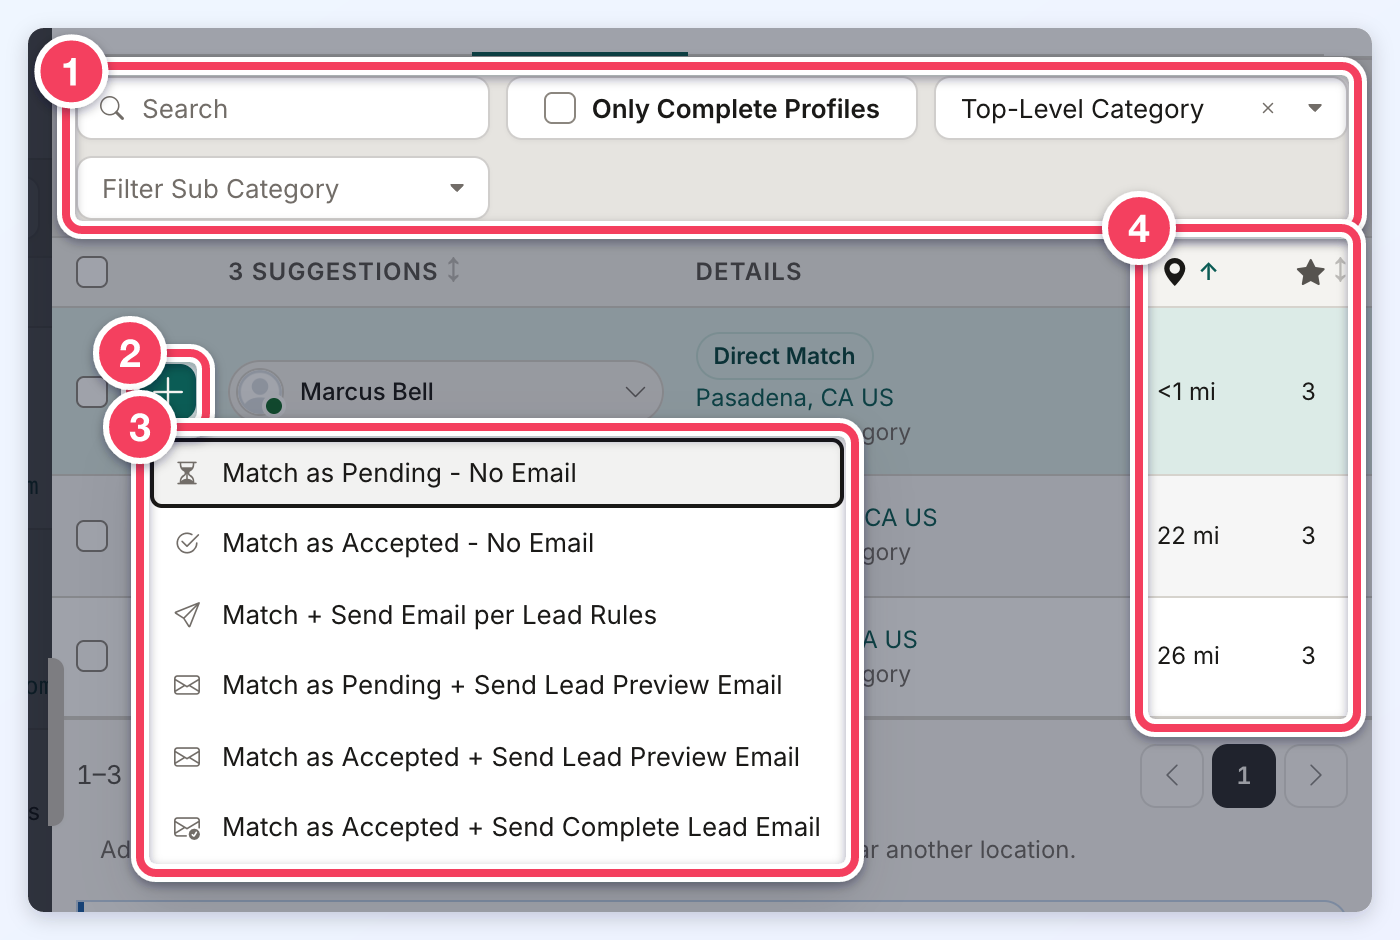Choose Match as Pending - No Email

pyautogui.click(x=497, y=473)
